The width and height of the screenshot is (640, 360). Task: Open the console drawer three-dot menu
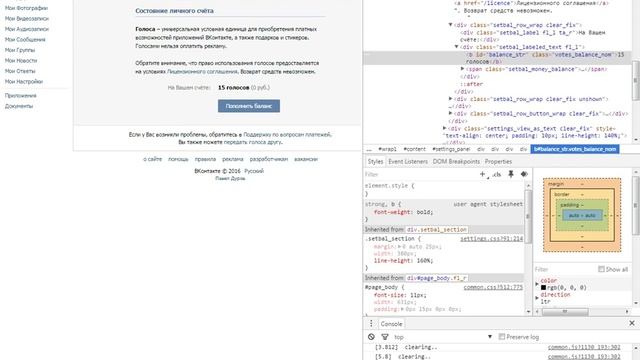point(371,324)
